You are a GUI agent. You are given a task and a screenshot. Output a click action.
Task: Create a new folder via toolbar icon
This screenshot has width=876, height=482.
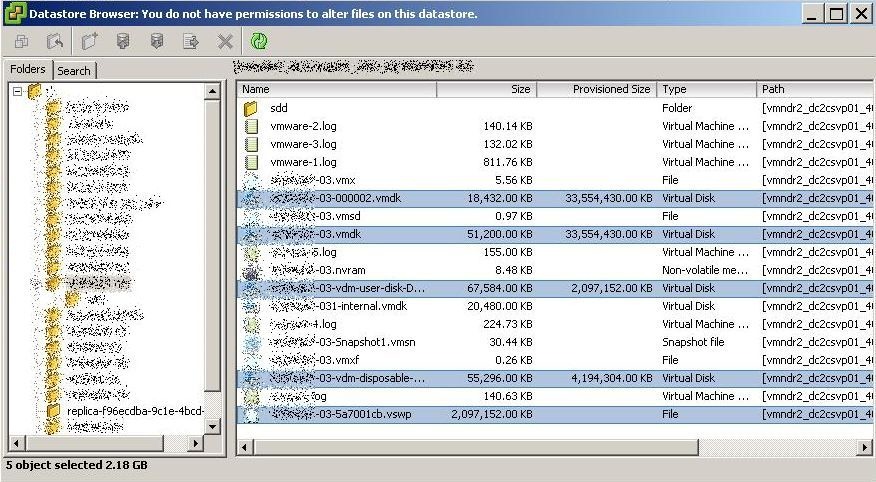click(89, 41)
